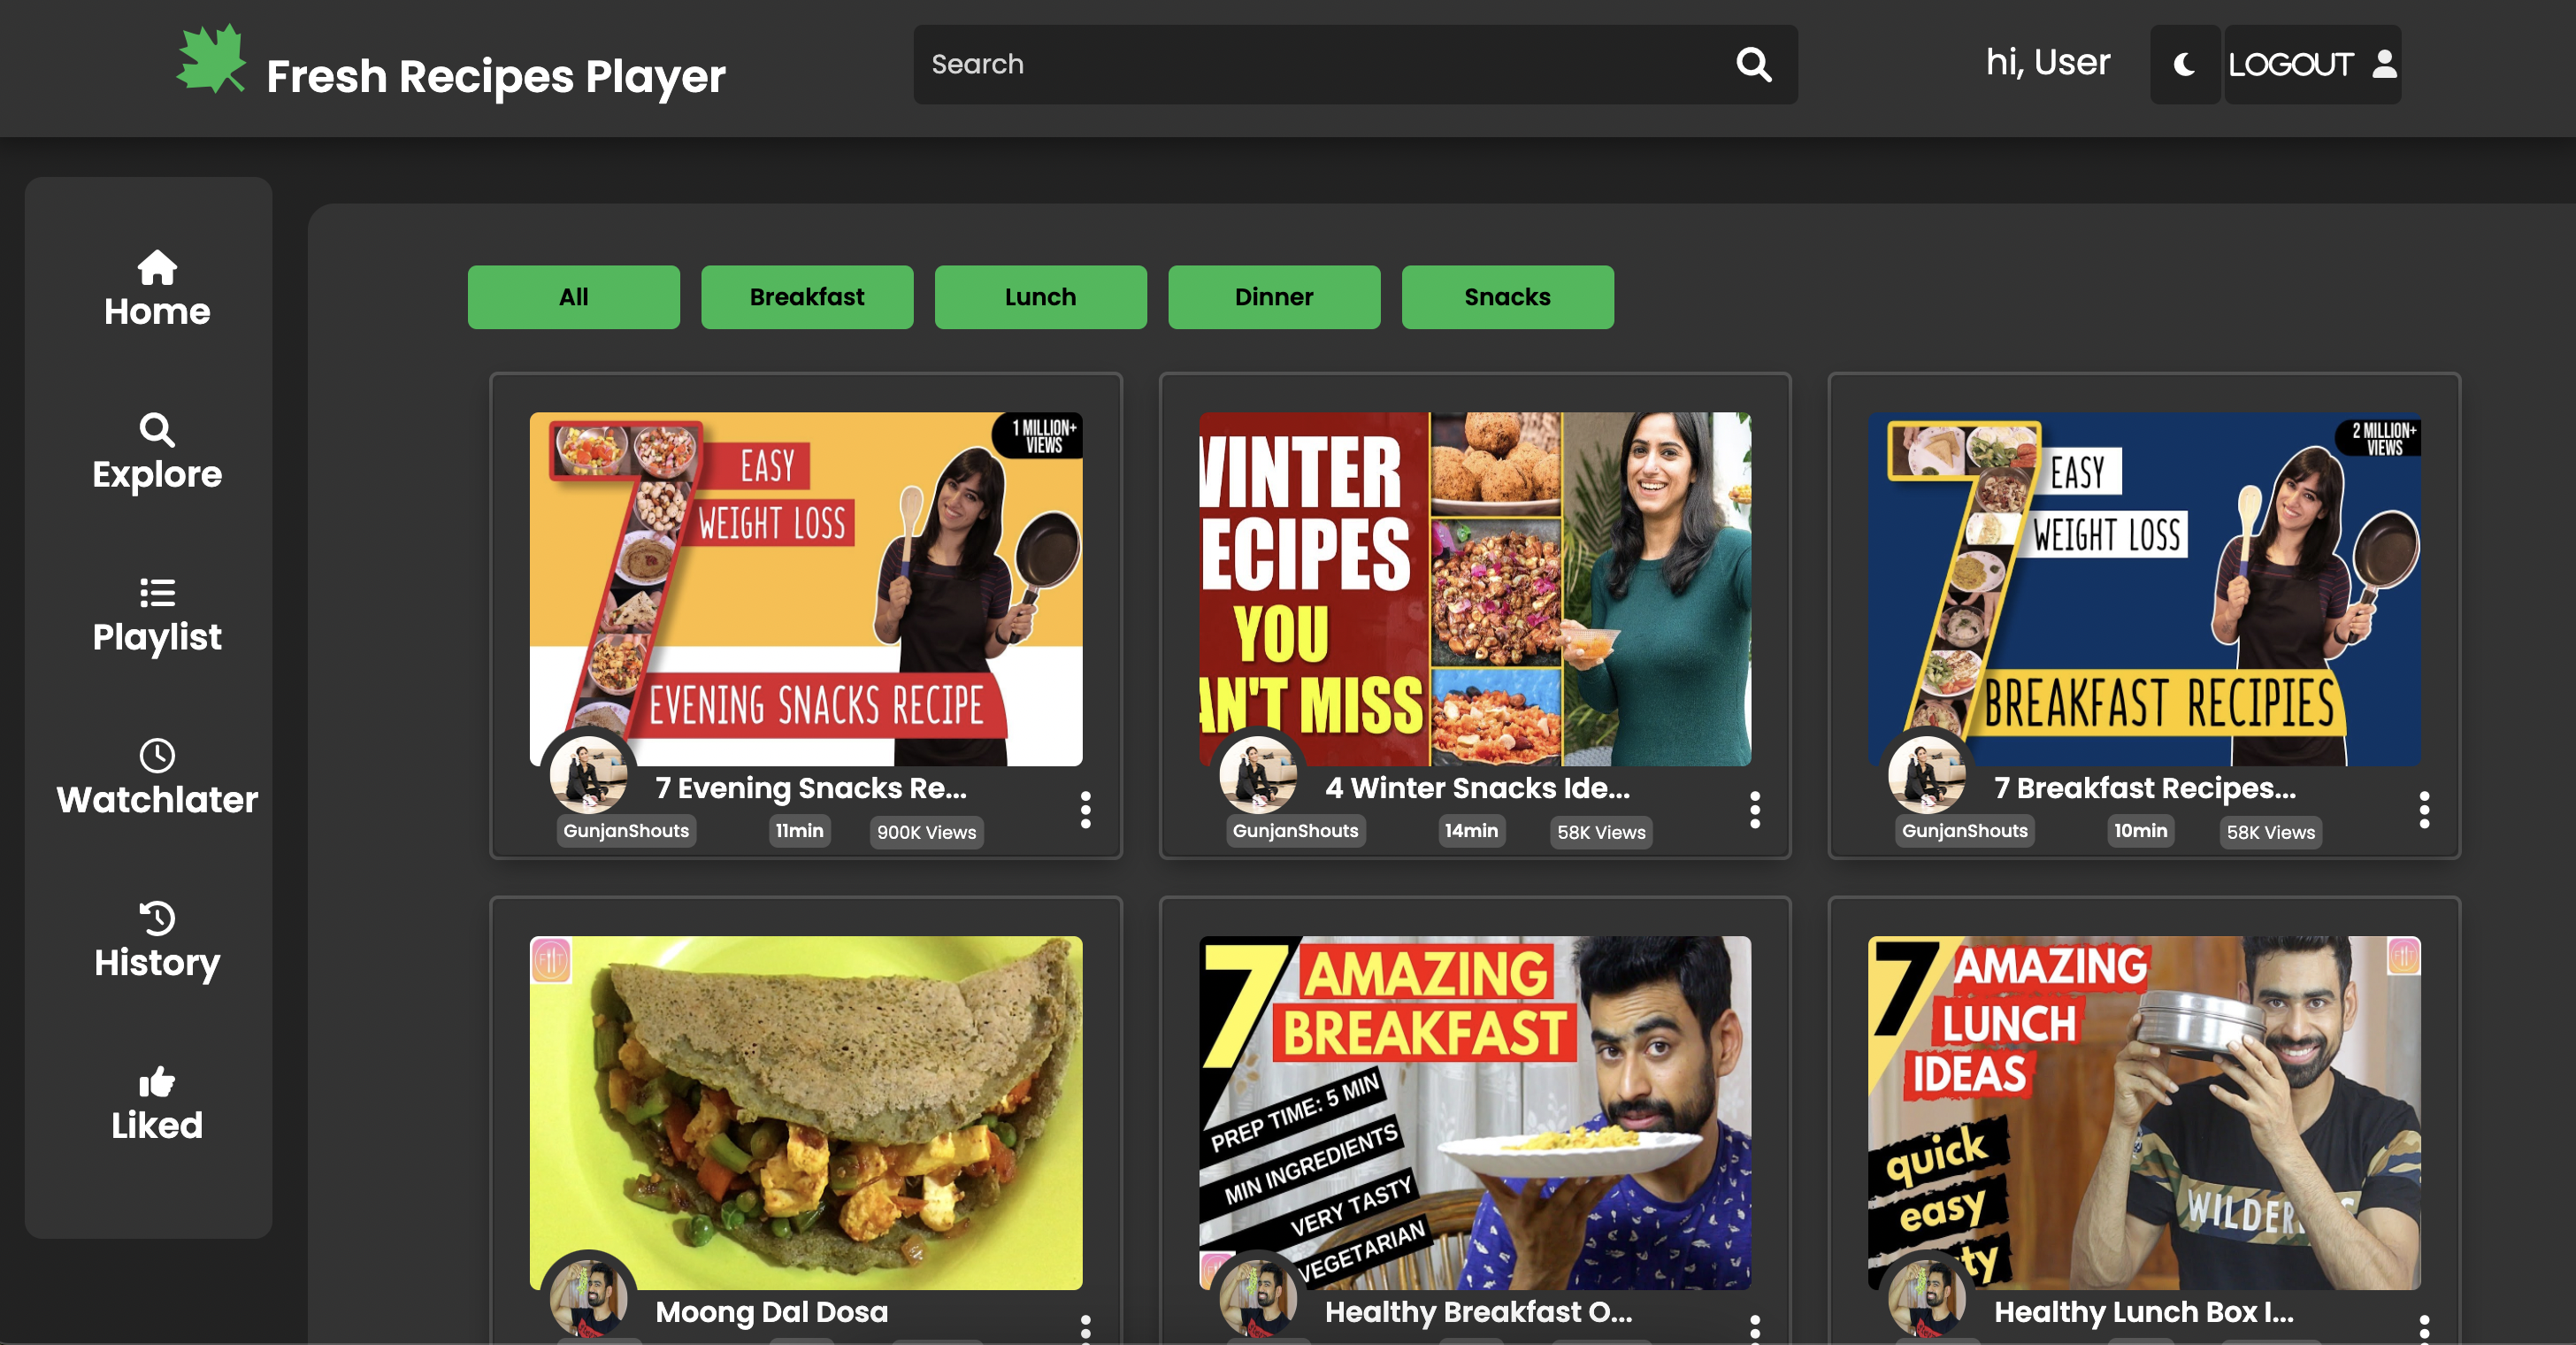Click the LOGOUT button

[x=2312, y=64]
